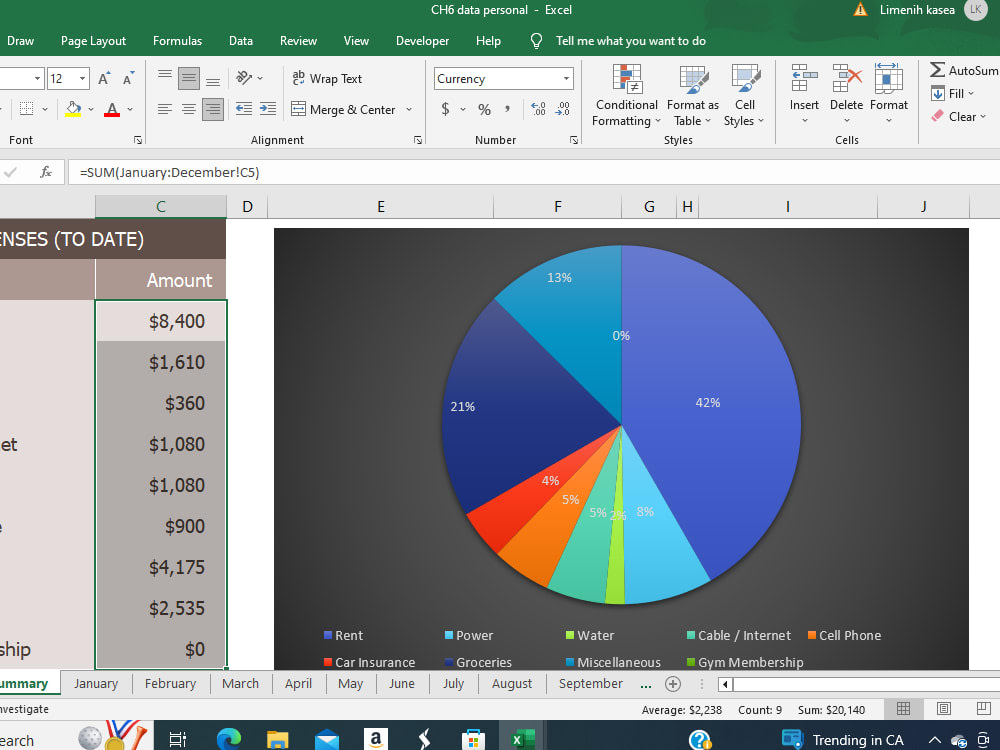
Task: Click the Delete cells button
Action: (x=846, y=96)
